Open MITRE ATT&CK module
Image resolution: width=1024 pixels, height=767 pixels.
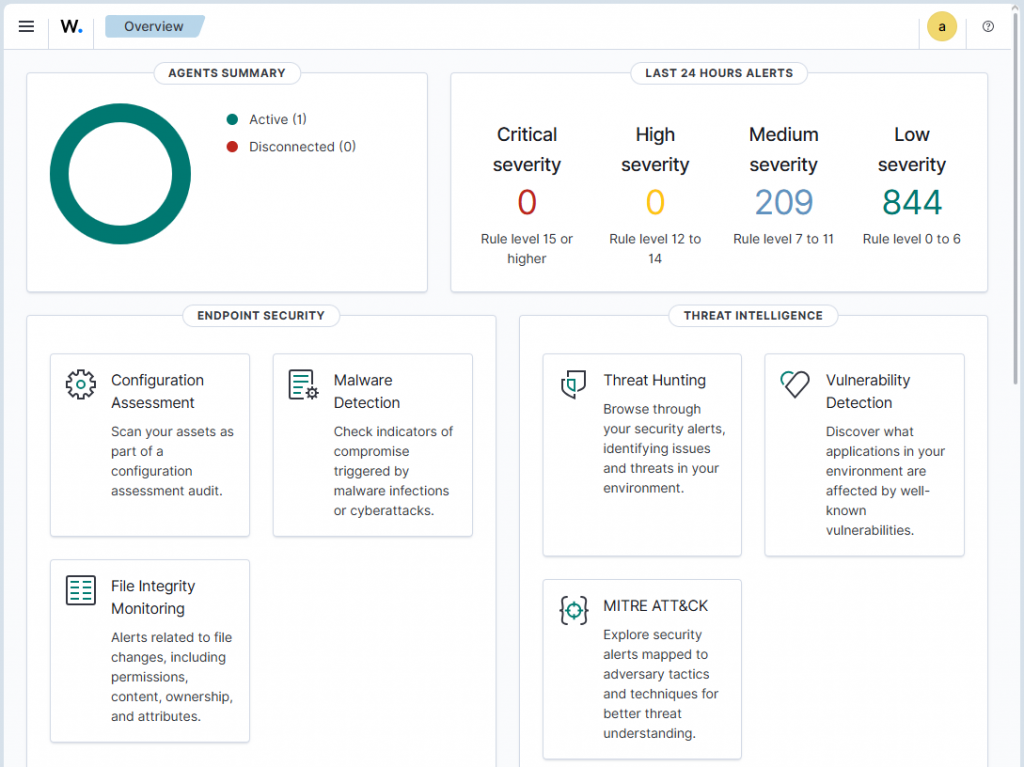point(642,670)
